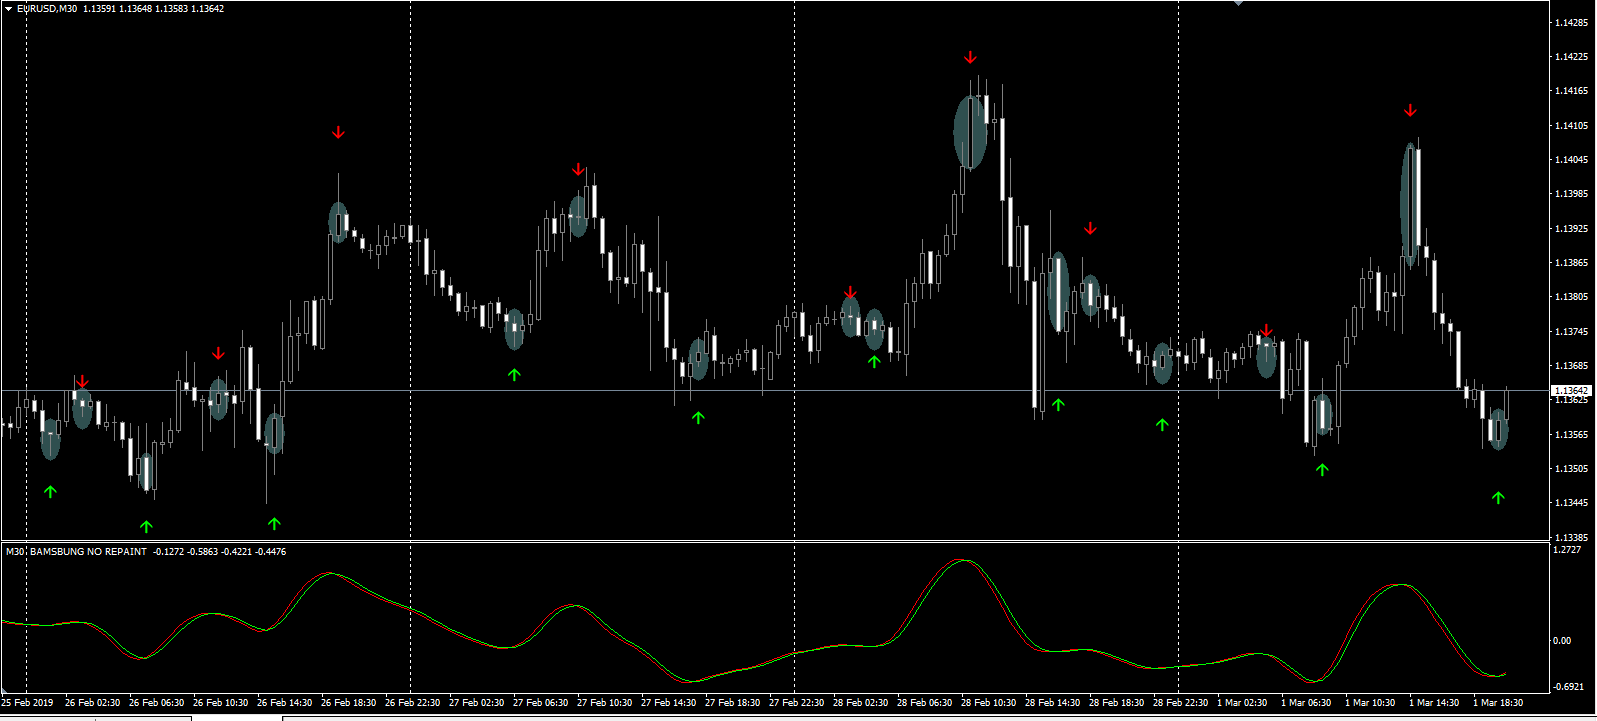Click the small triangle icon before EURUSD,M30
Viewport: 1597px width, 721px height.
pyautogui.click(x=8, y=9)
